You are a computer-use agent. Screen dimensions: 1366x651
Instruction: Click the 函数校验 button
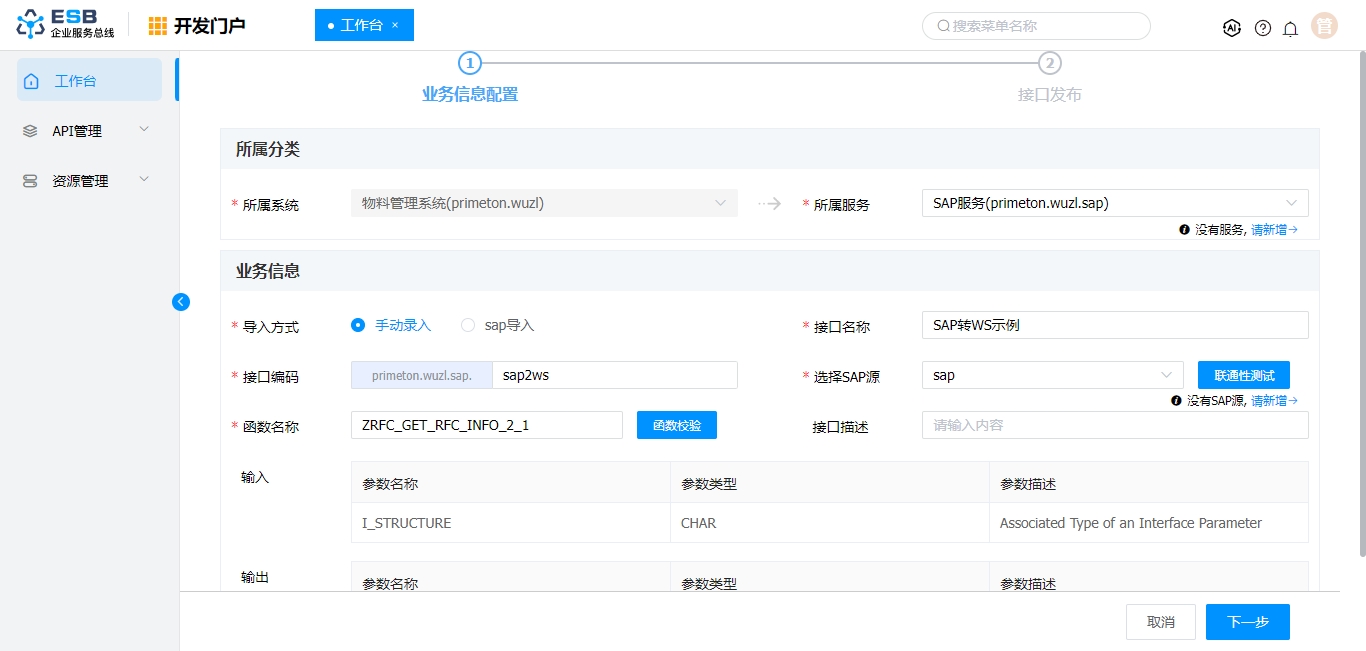click(677, 425)
